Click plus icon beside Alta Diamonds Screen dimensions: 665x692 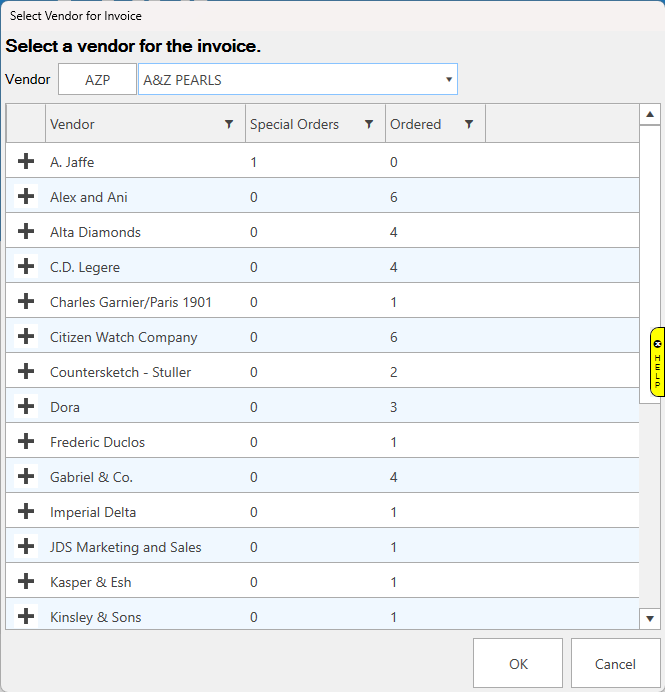[26, 231]
